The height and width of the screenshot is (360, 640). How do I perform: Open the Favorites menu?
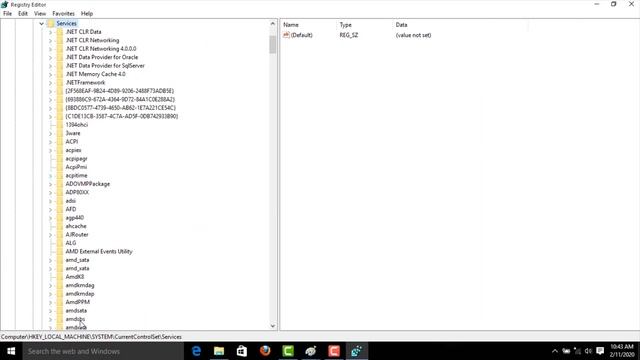(x=63, y=13)
